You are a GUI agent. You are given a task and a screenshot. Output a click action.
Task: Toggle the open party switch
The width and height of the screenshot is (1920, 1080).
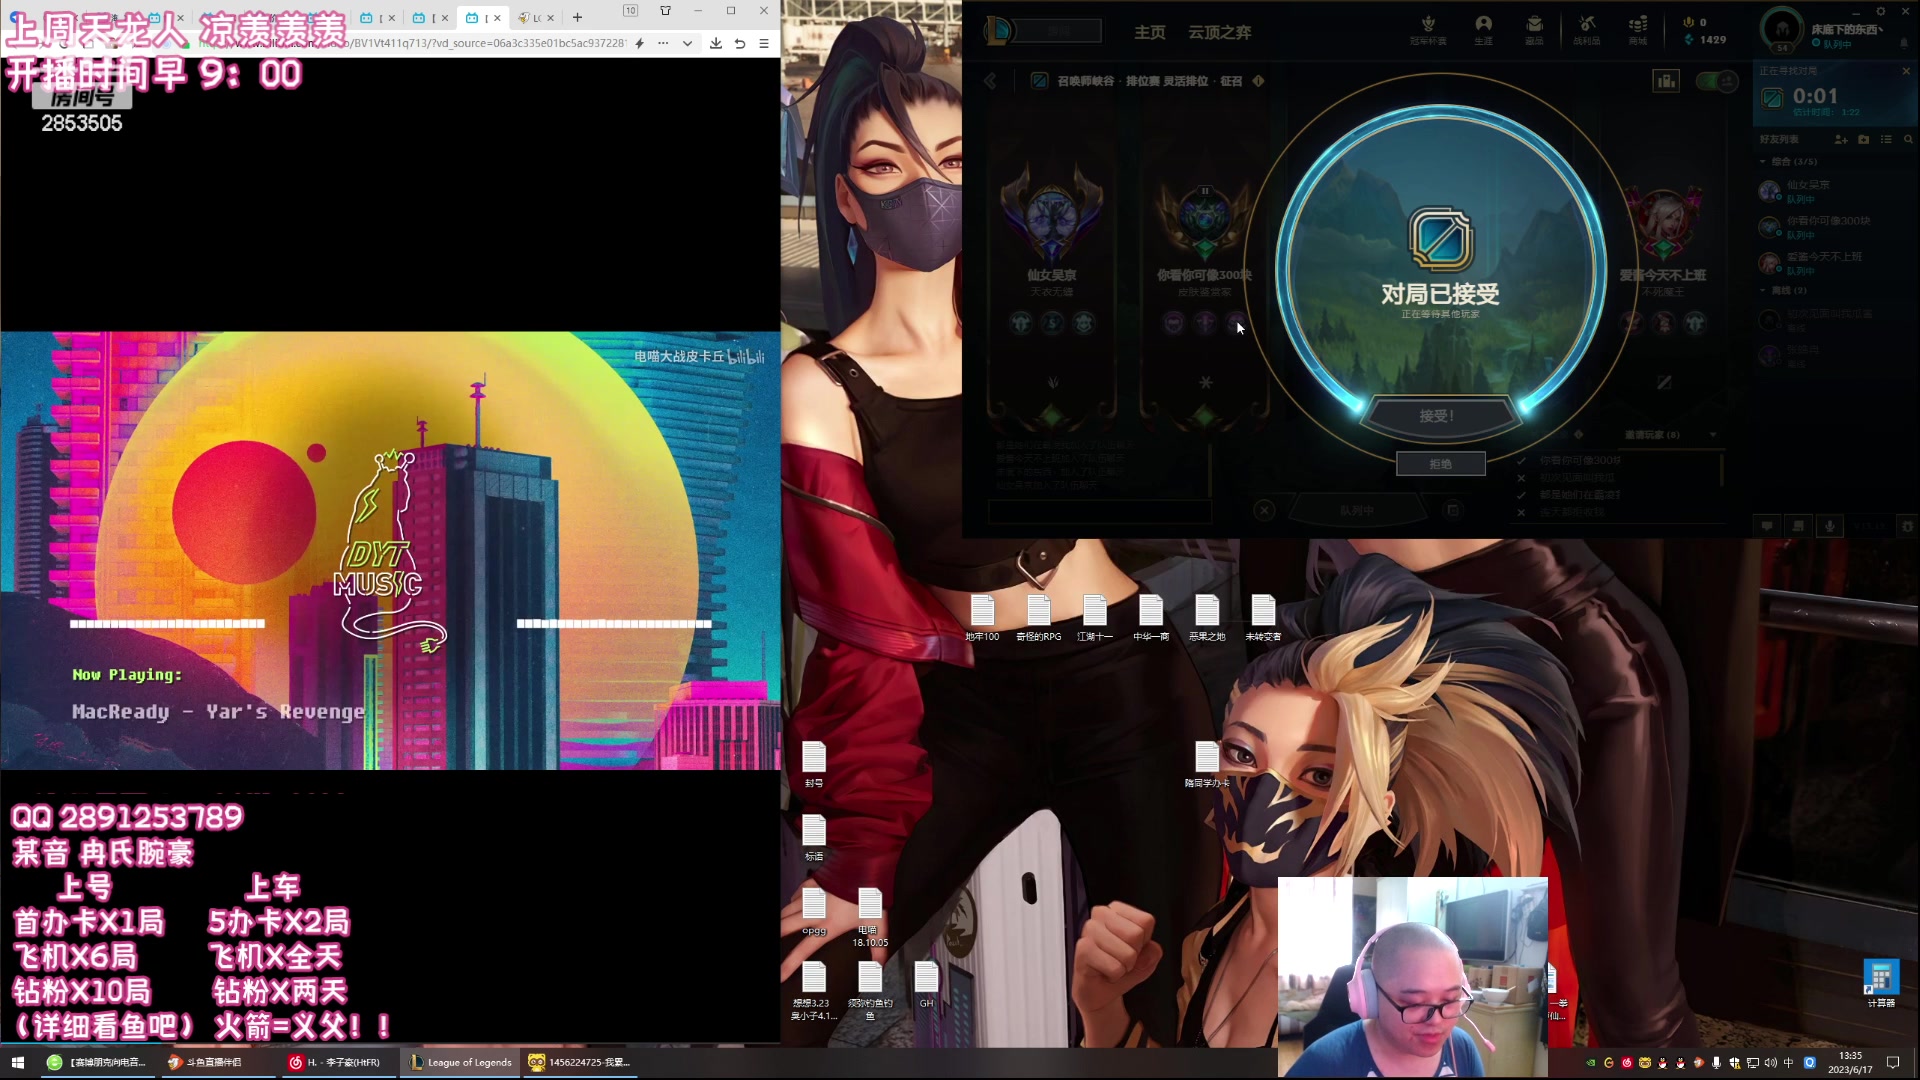pos(1718,81)
